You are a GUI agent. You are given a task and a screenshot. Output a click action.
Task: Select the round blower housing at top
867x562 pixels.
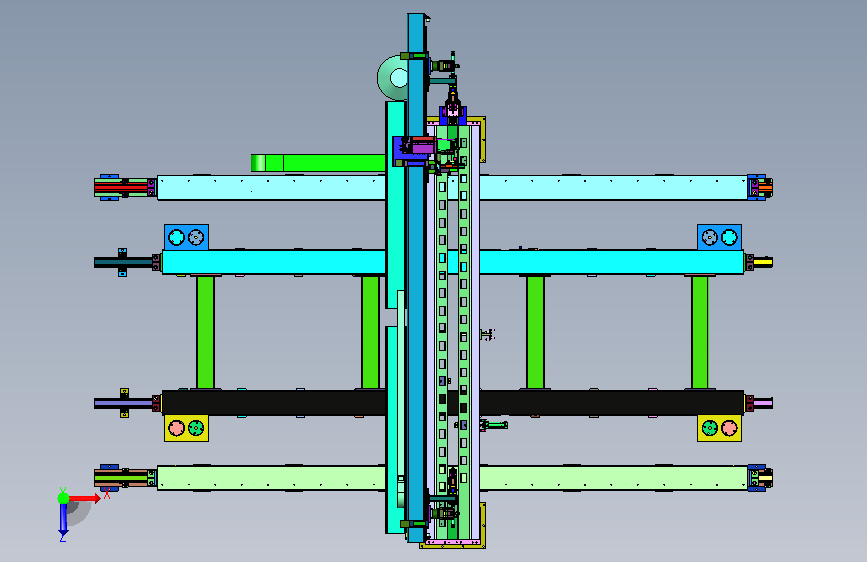click(393, 78)
